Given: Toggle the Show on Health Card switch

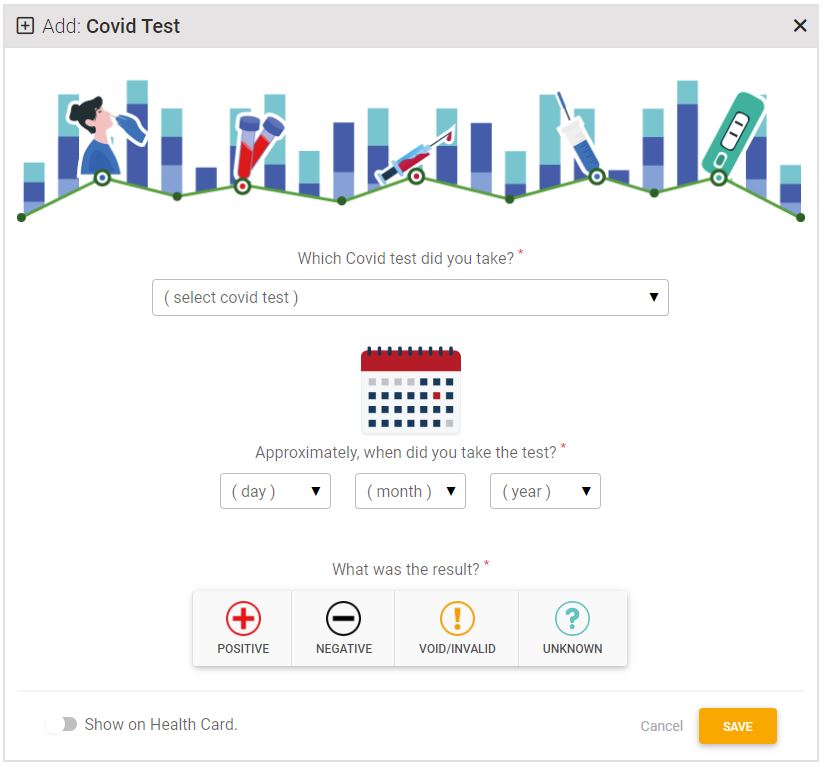Looking at the screenshot, I should 61,724.
